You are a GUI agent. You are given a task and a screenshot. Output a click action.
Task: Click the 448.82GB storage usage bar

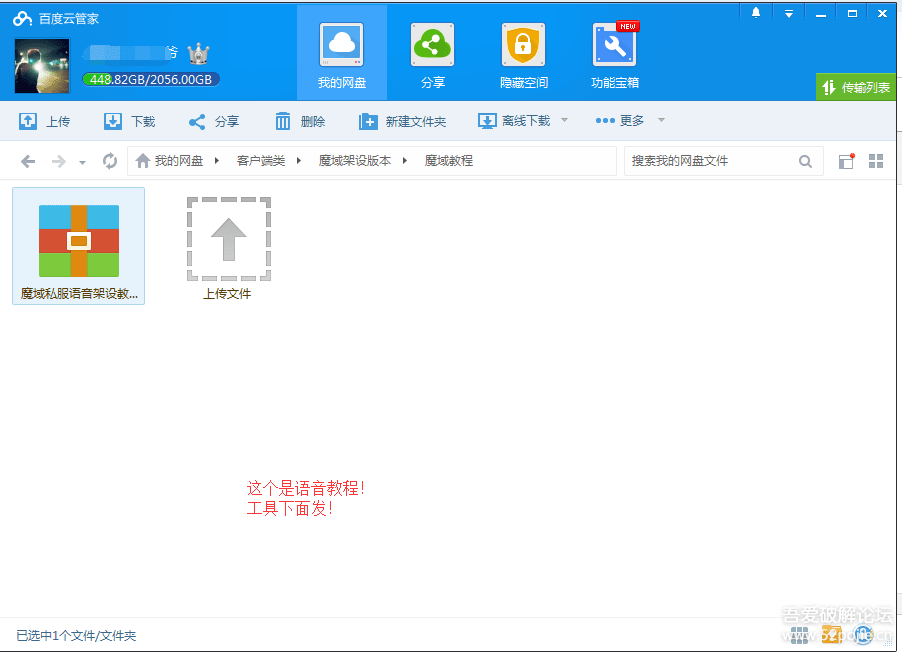point(150,77)
